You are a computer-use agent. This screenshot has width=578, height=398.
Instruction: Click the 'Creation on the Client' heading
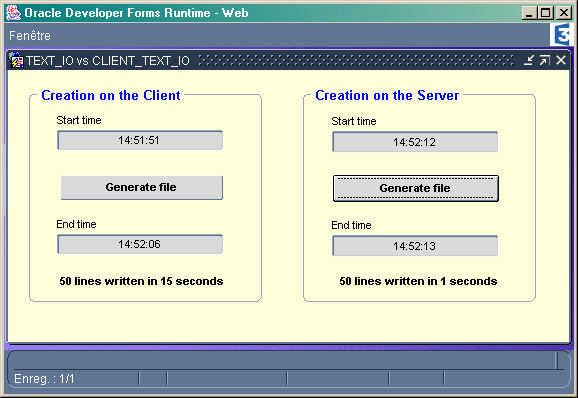pyautogui.click(x=111, y=95)
